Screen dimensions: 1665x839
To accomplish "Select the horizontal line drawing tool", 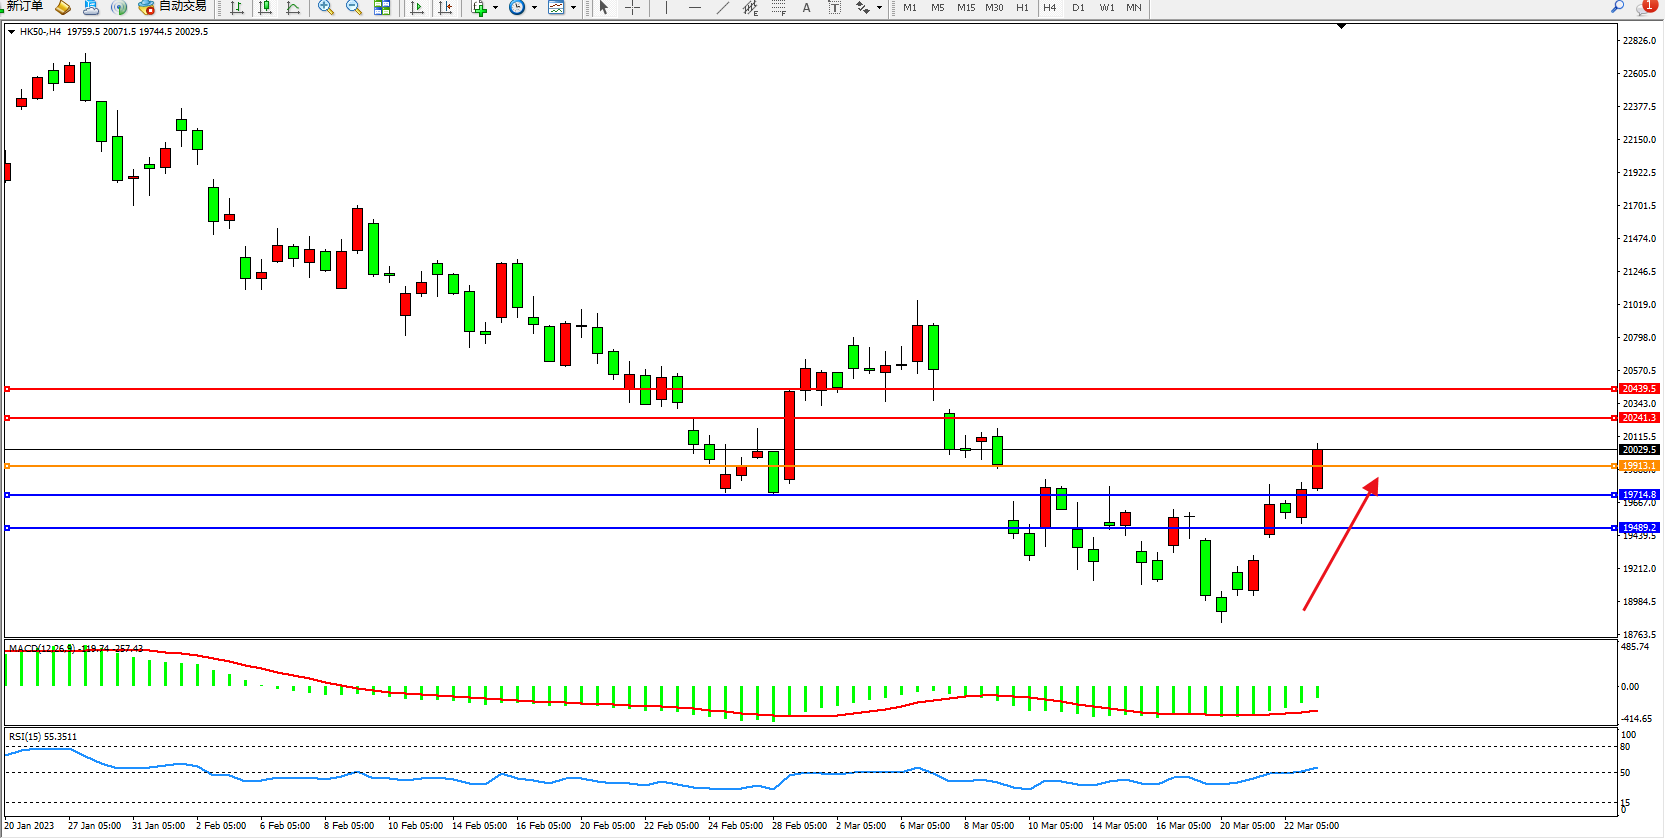I will click(x=695, y=8).
